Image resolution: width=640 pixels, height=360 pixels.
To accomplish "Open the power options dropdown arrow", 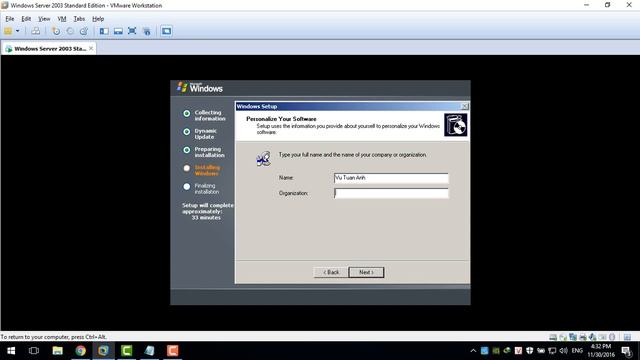I will coord(18,31).
